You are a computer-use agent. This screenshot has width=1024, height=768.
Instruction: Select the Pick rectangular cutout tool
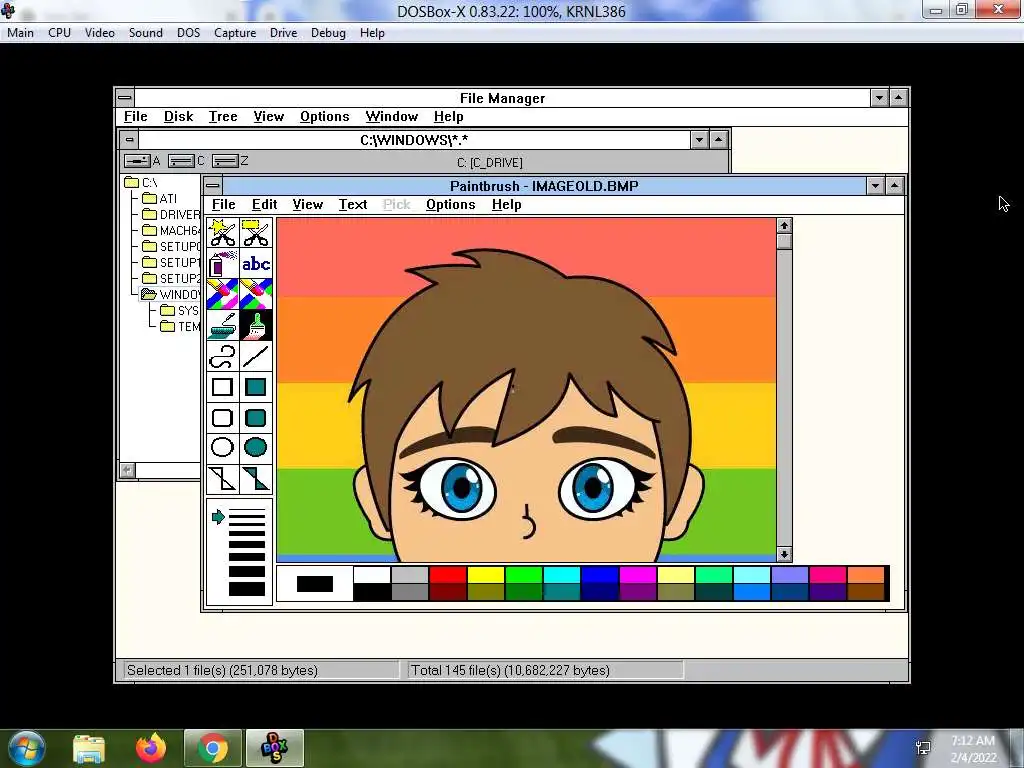tap(255, 233)
